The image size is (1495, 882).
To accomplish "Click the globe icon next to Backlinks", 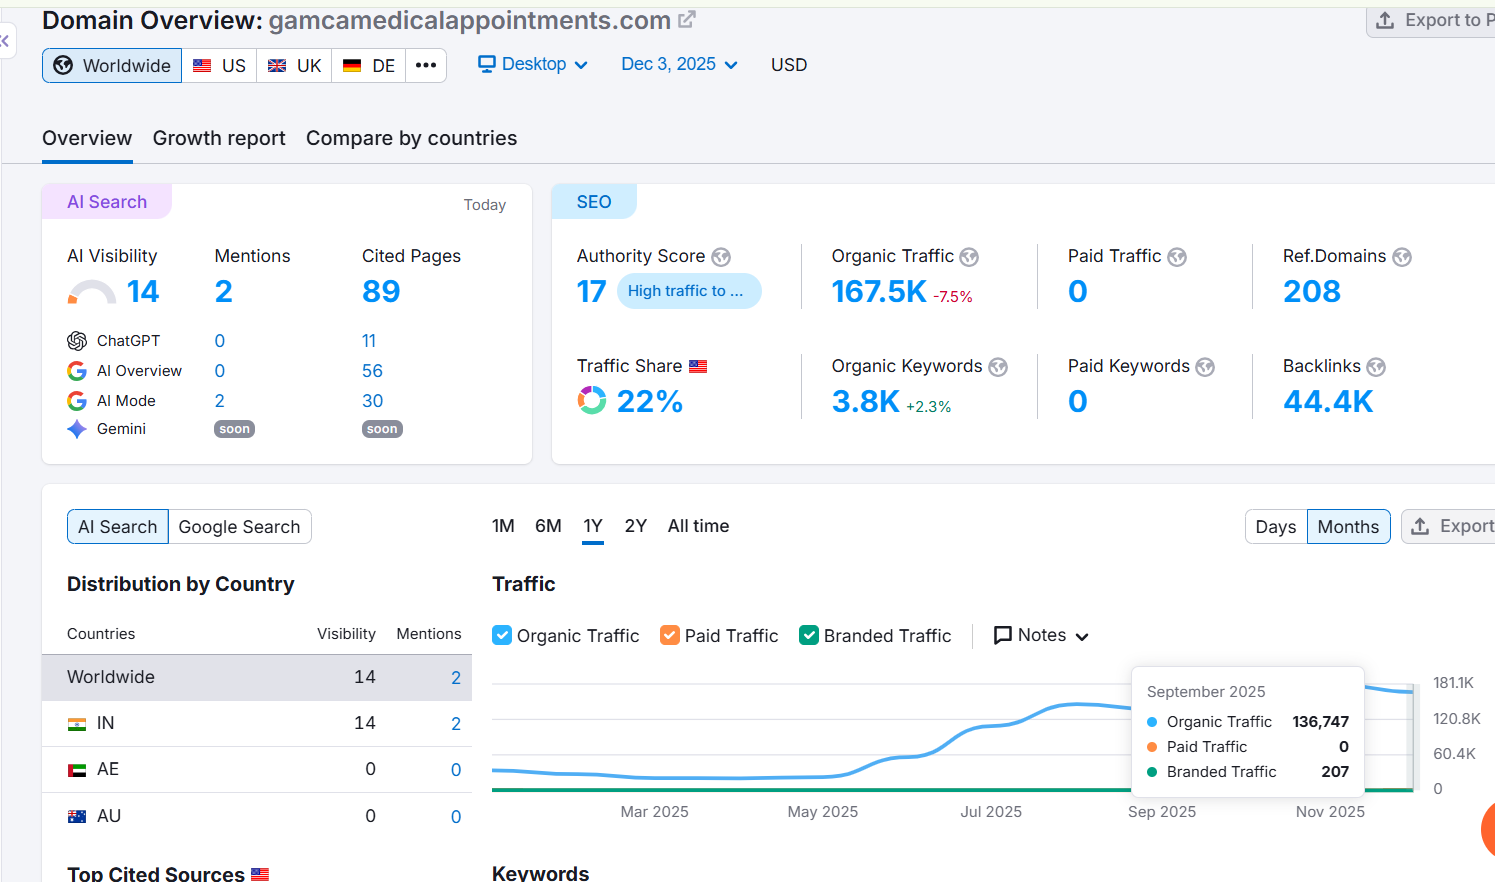I will [x=1376, y=367].
